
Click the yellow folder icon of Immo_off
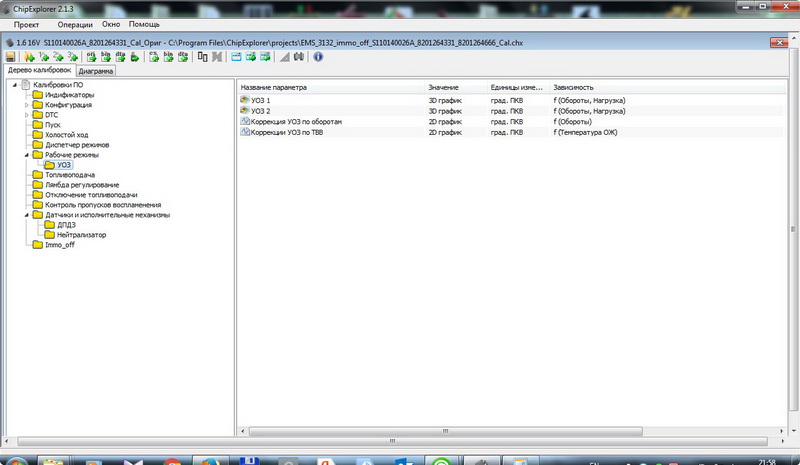point(38,245)
